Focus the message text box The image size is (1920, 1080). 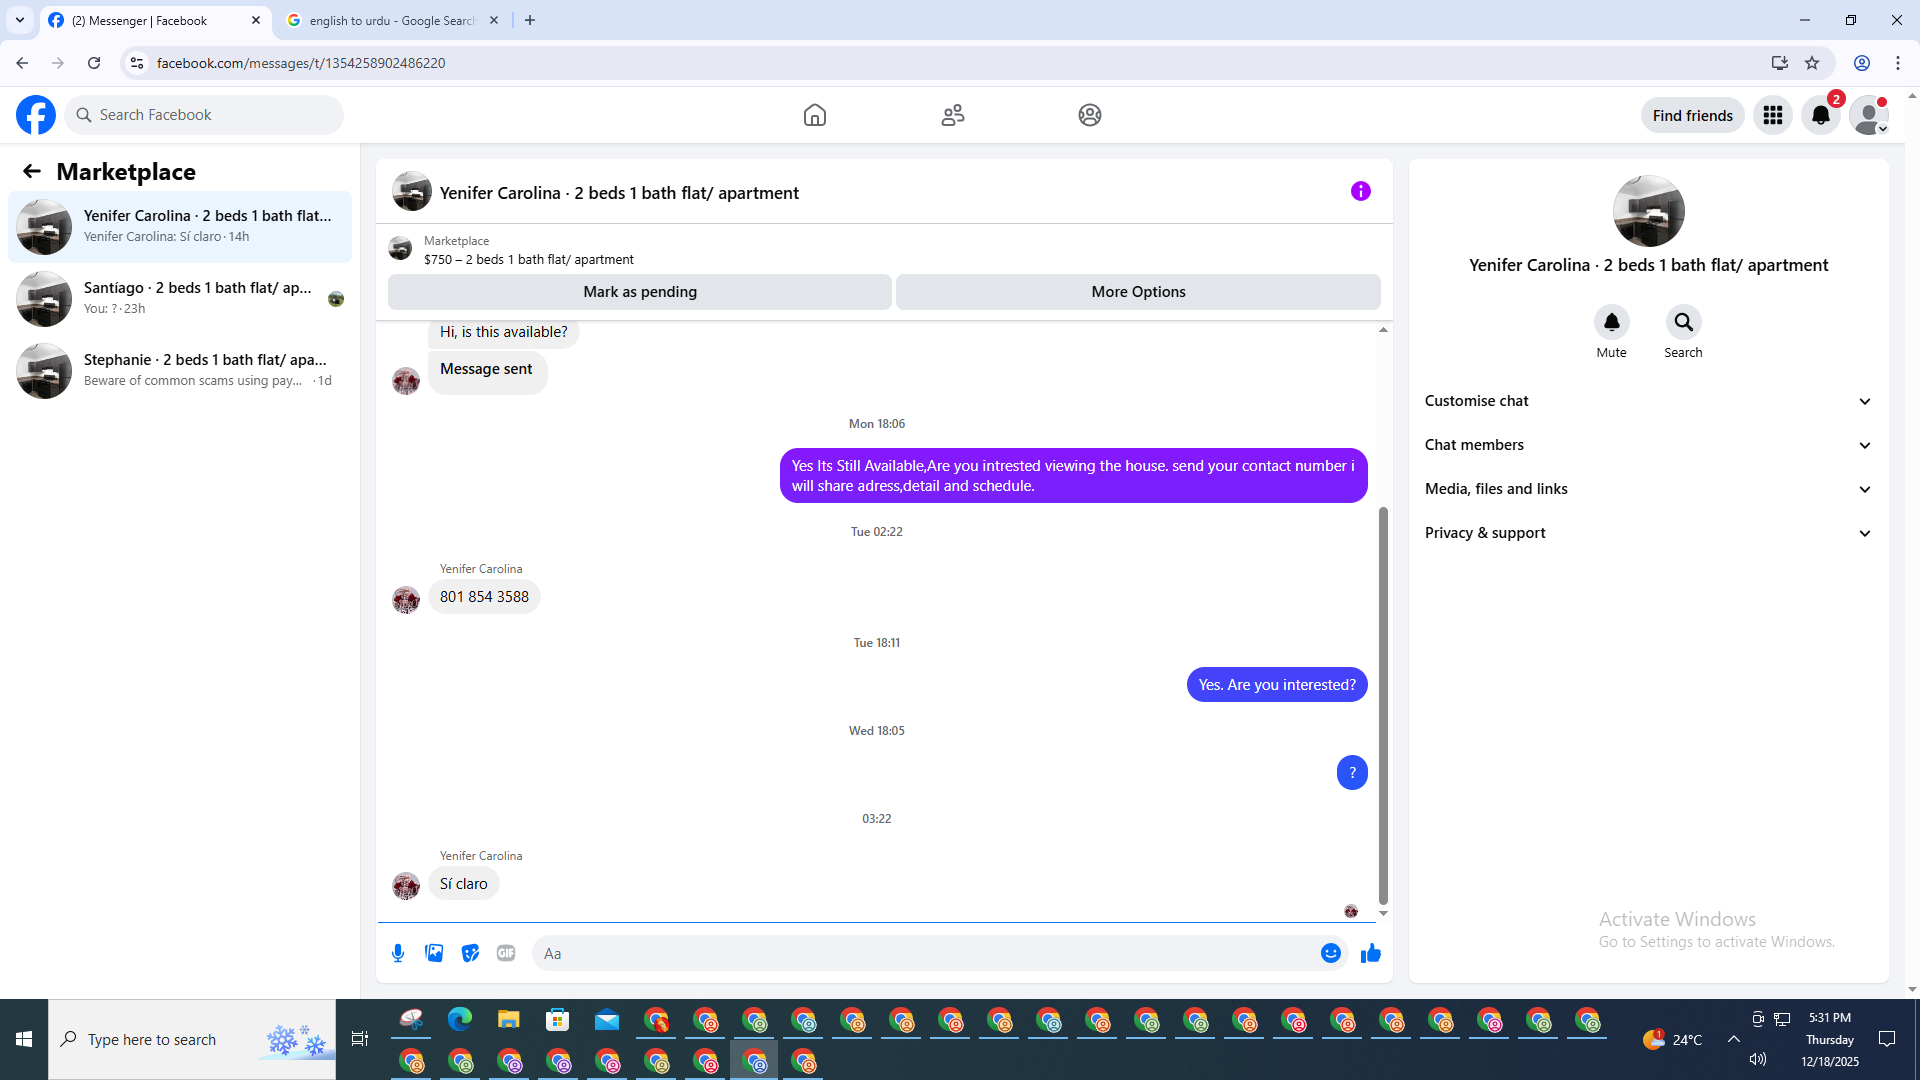pos(925,954)
